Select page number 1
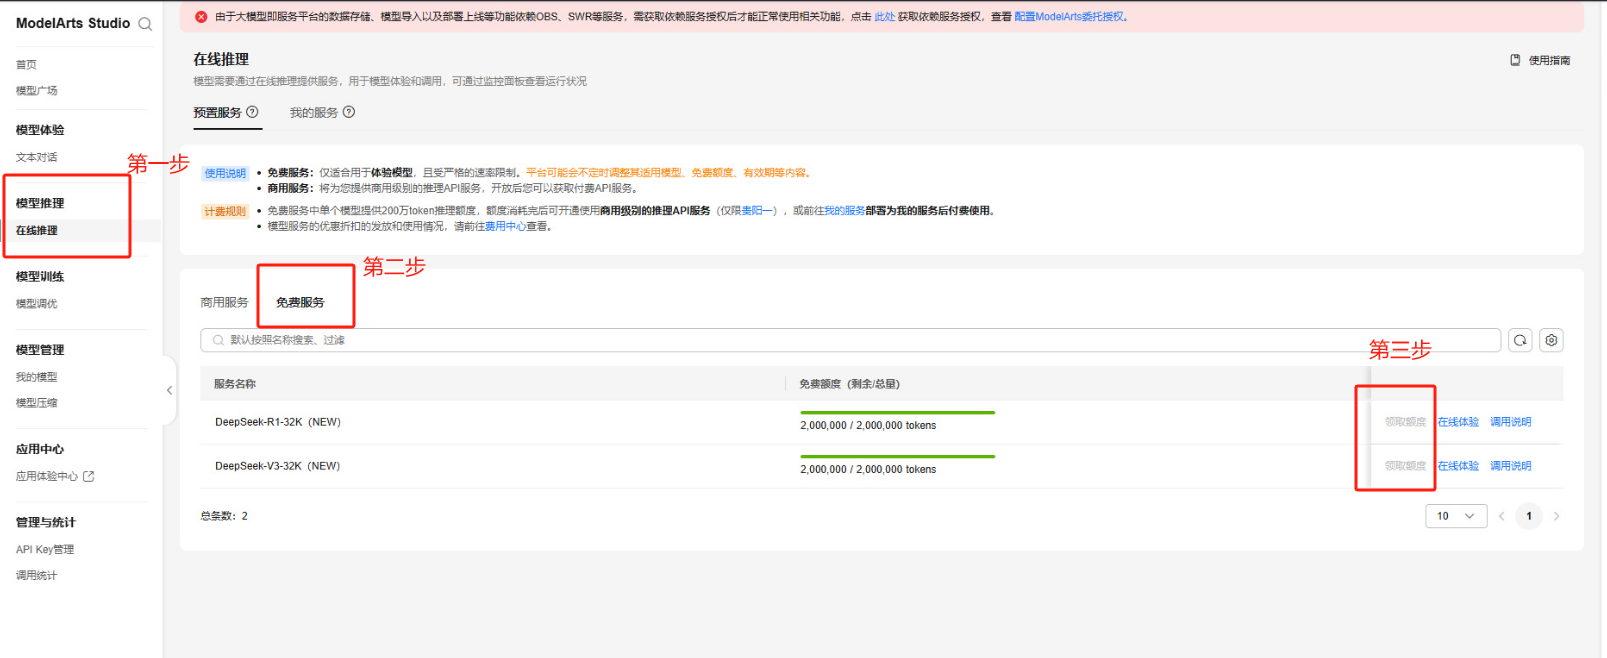This screenshot has width=1607, height=658. [x=1529, y=516]
